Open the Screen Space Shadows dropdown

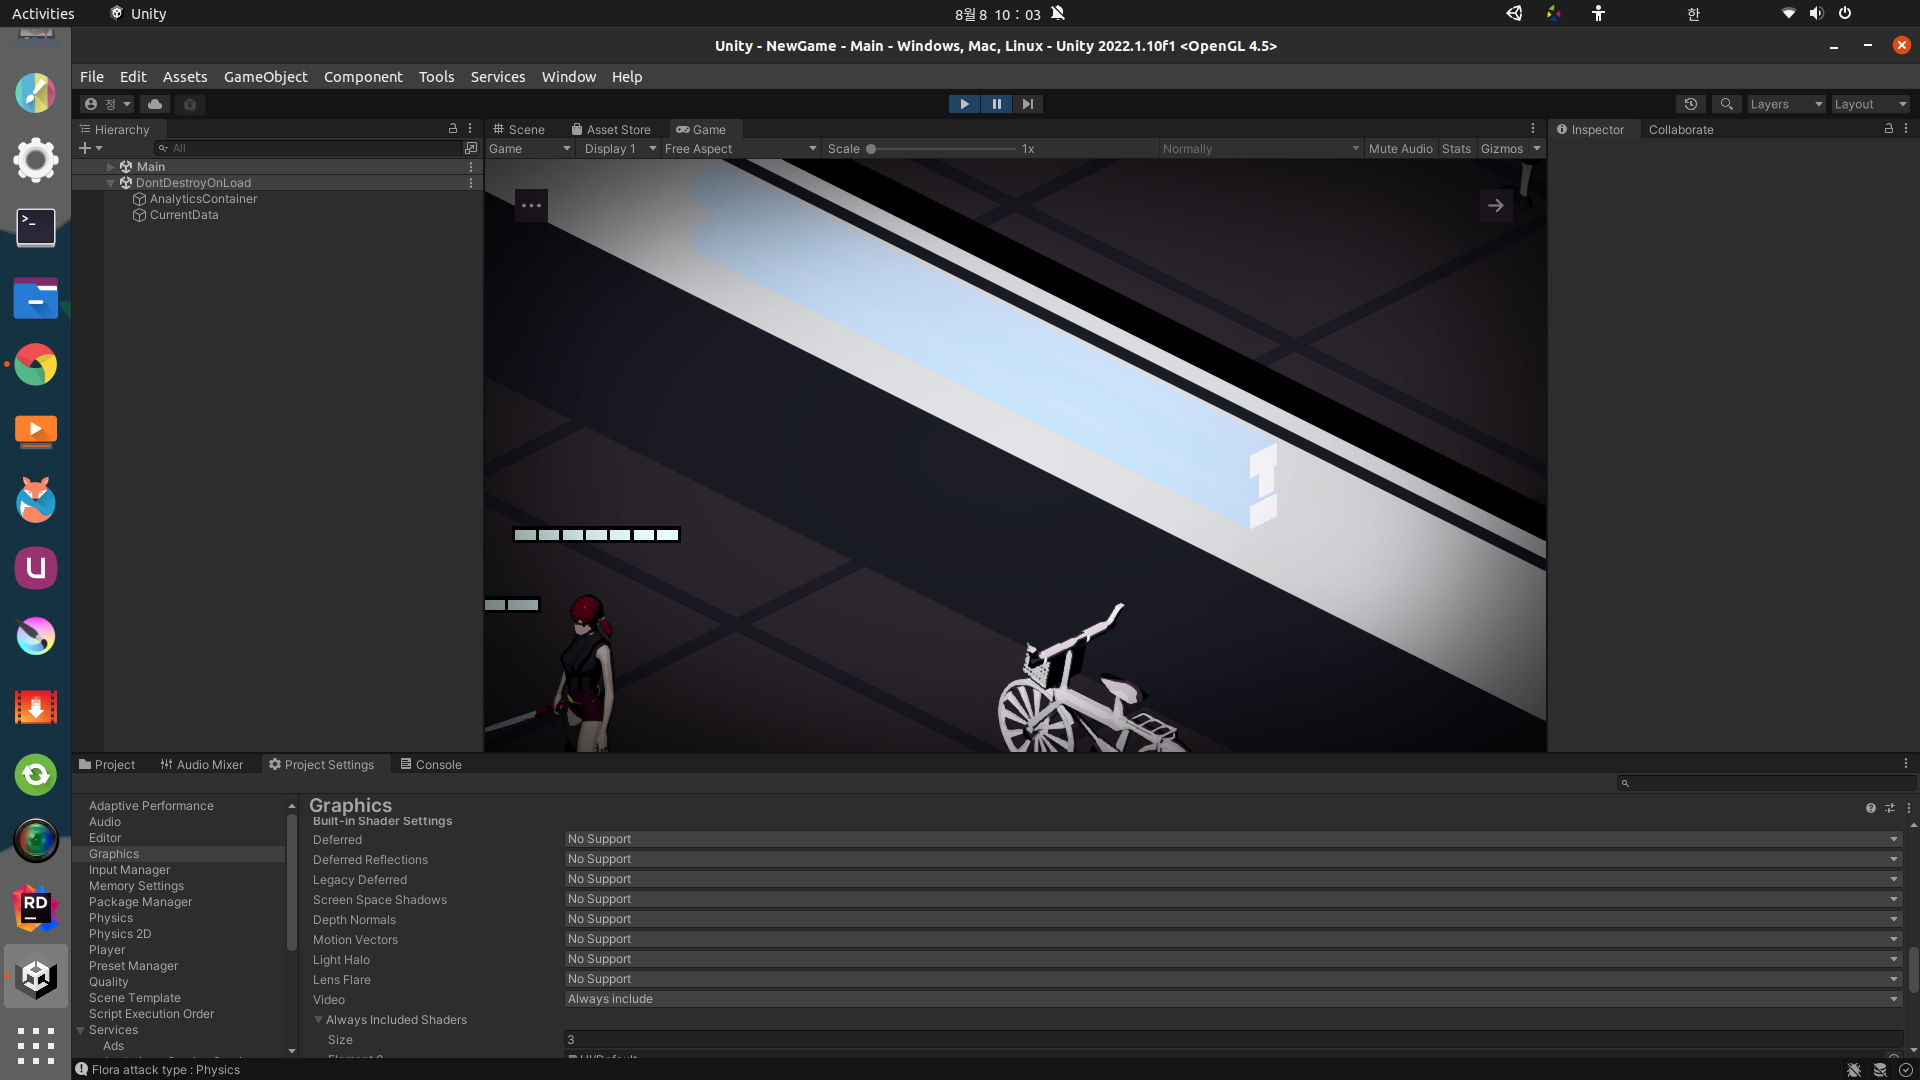[x=1233, y=899]
